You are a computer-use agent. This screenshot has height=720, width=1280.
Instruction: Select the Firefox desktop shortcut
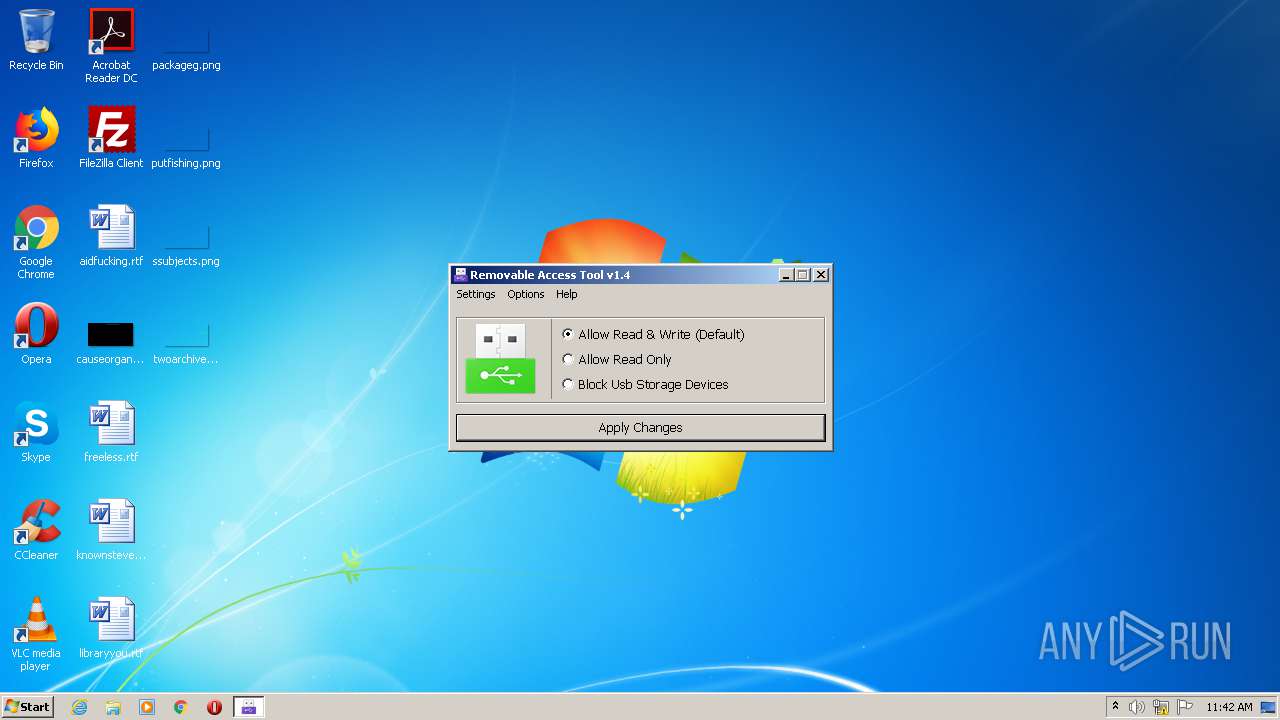click(x=36, y=138)
